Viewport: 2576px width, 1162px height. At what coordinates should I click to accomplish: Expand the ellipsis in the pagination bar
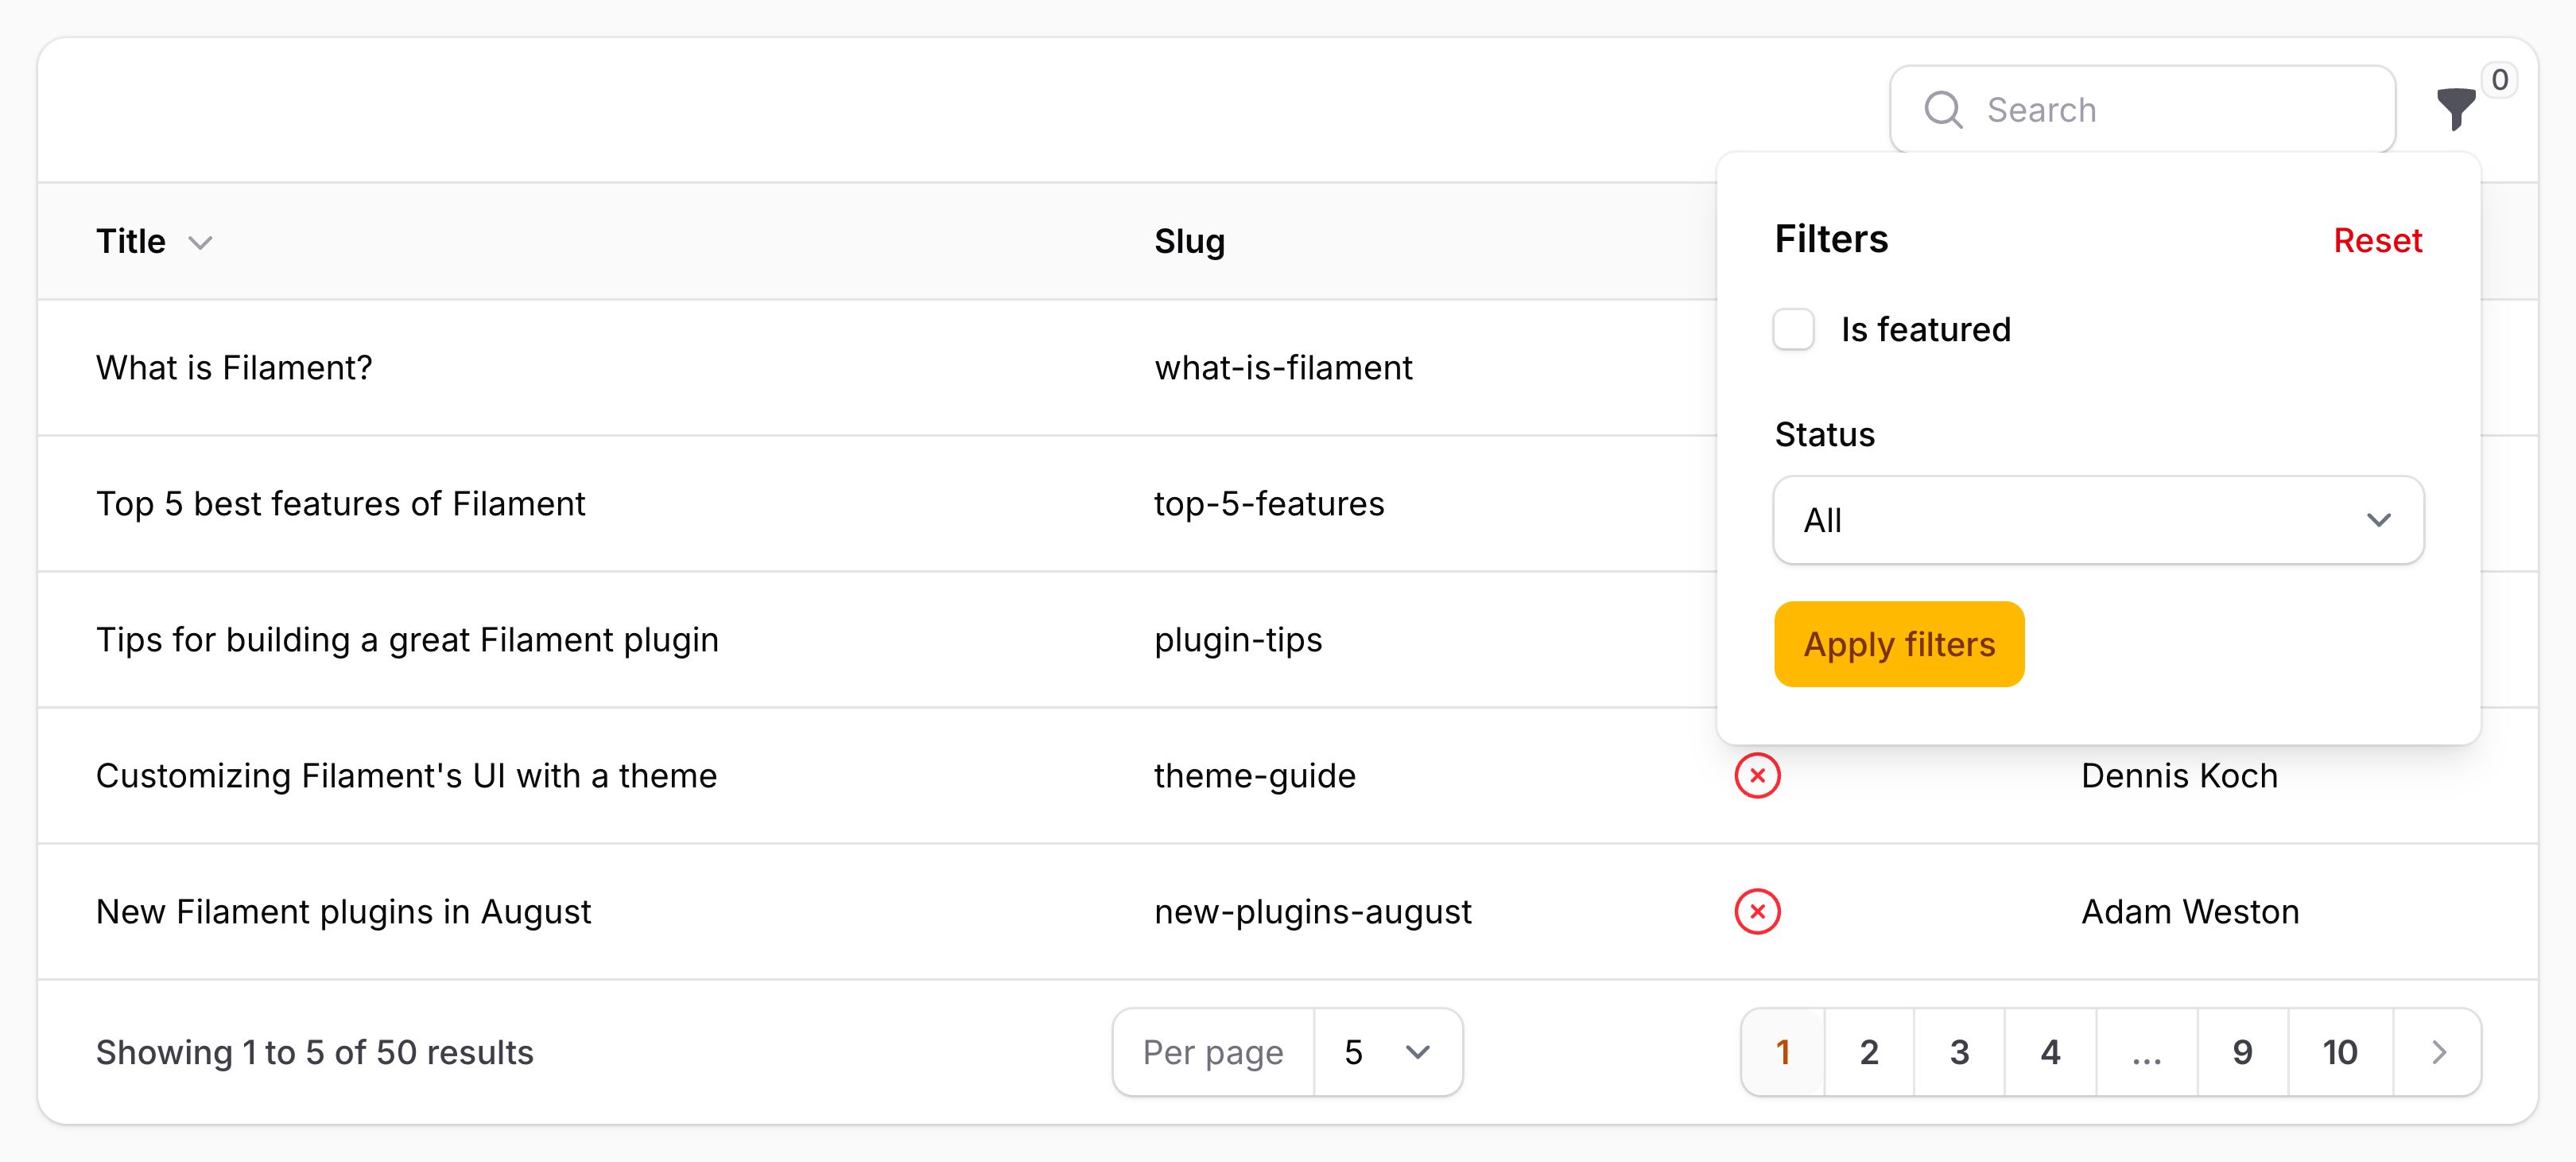(2146, 1052)
